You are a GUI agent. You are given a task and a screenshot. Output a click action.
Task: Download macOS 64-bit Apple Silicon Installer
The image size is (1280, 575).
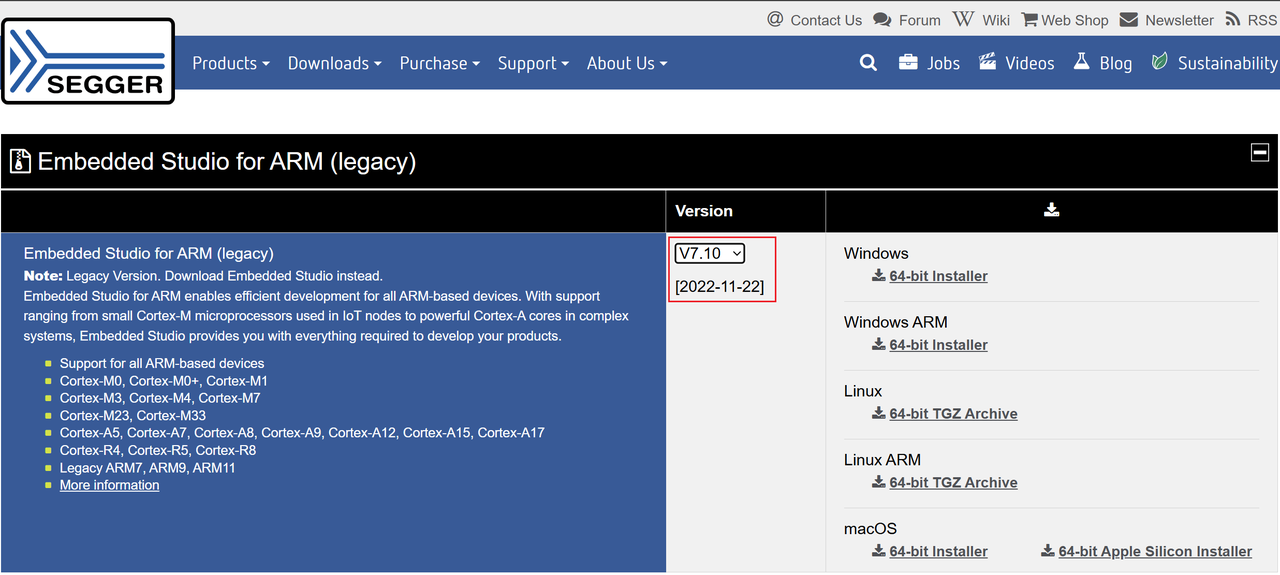pyautogui.click(x=1154, y=552)
